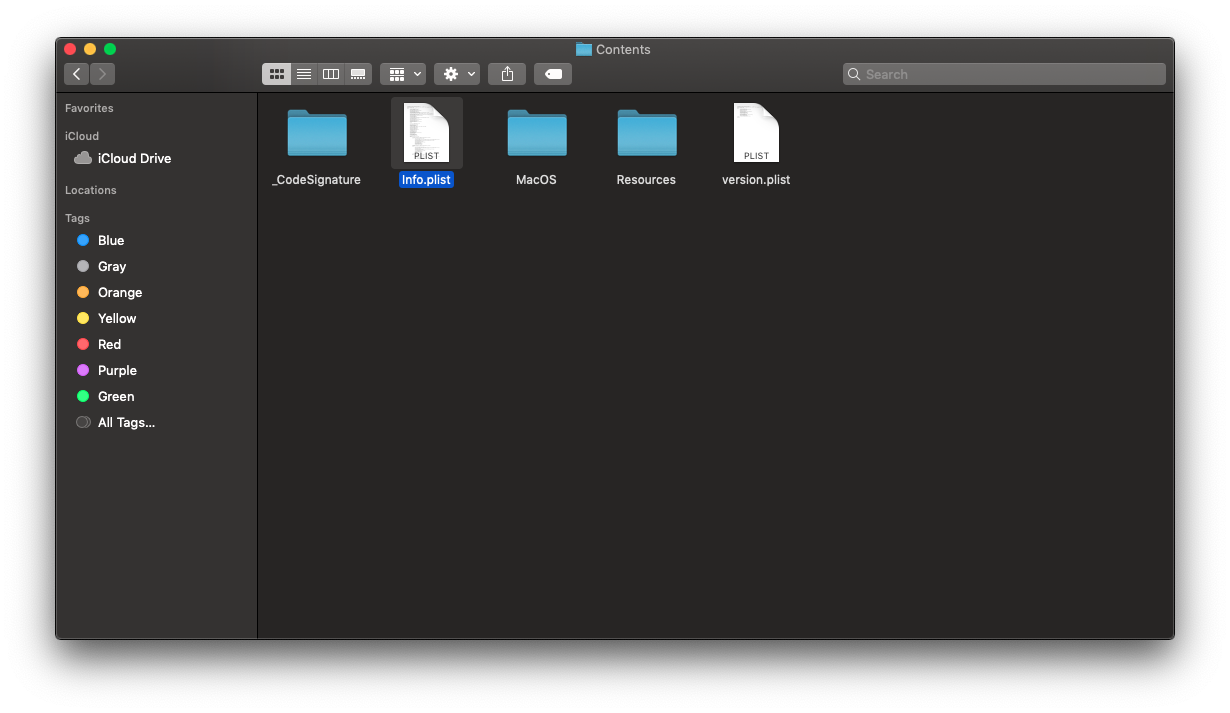Focus the Search field
The image size is (1230, 713).
tap(1004, 74)
